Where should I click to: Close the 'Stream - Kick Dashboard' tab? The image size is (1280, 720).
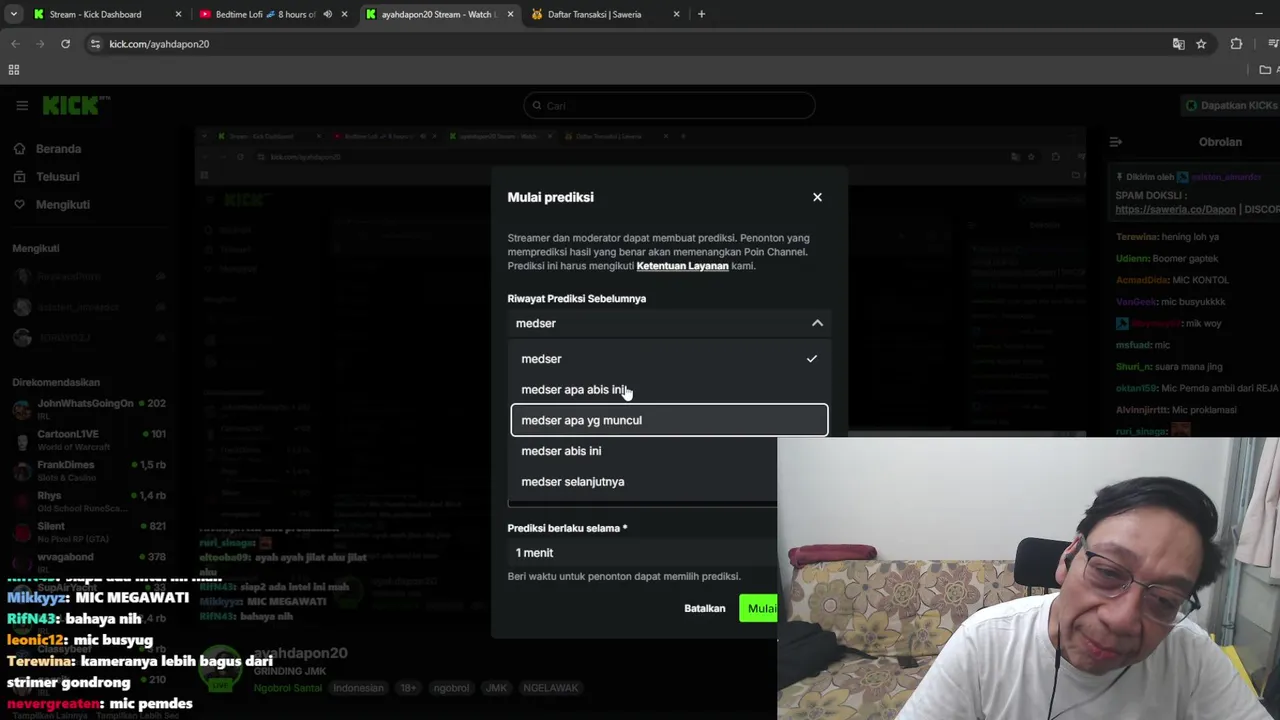pos(179,14)
